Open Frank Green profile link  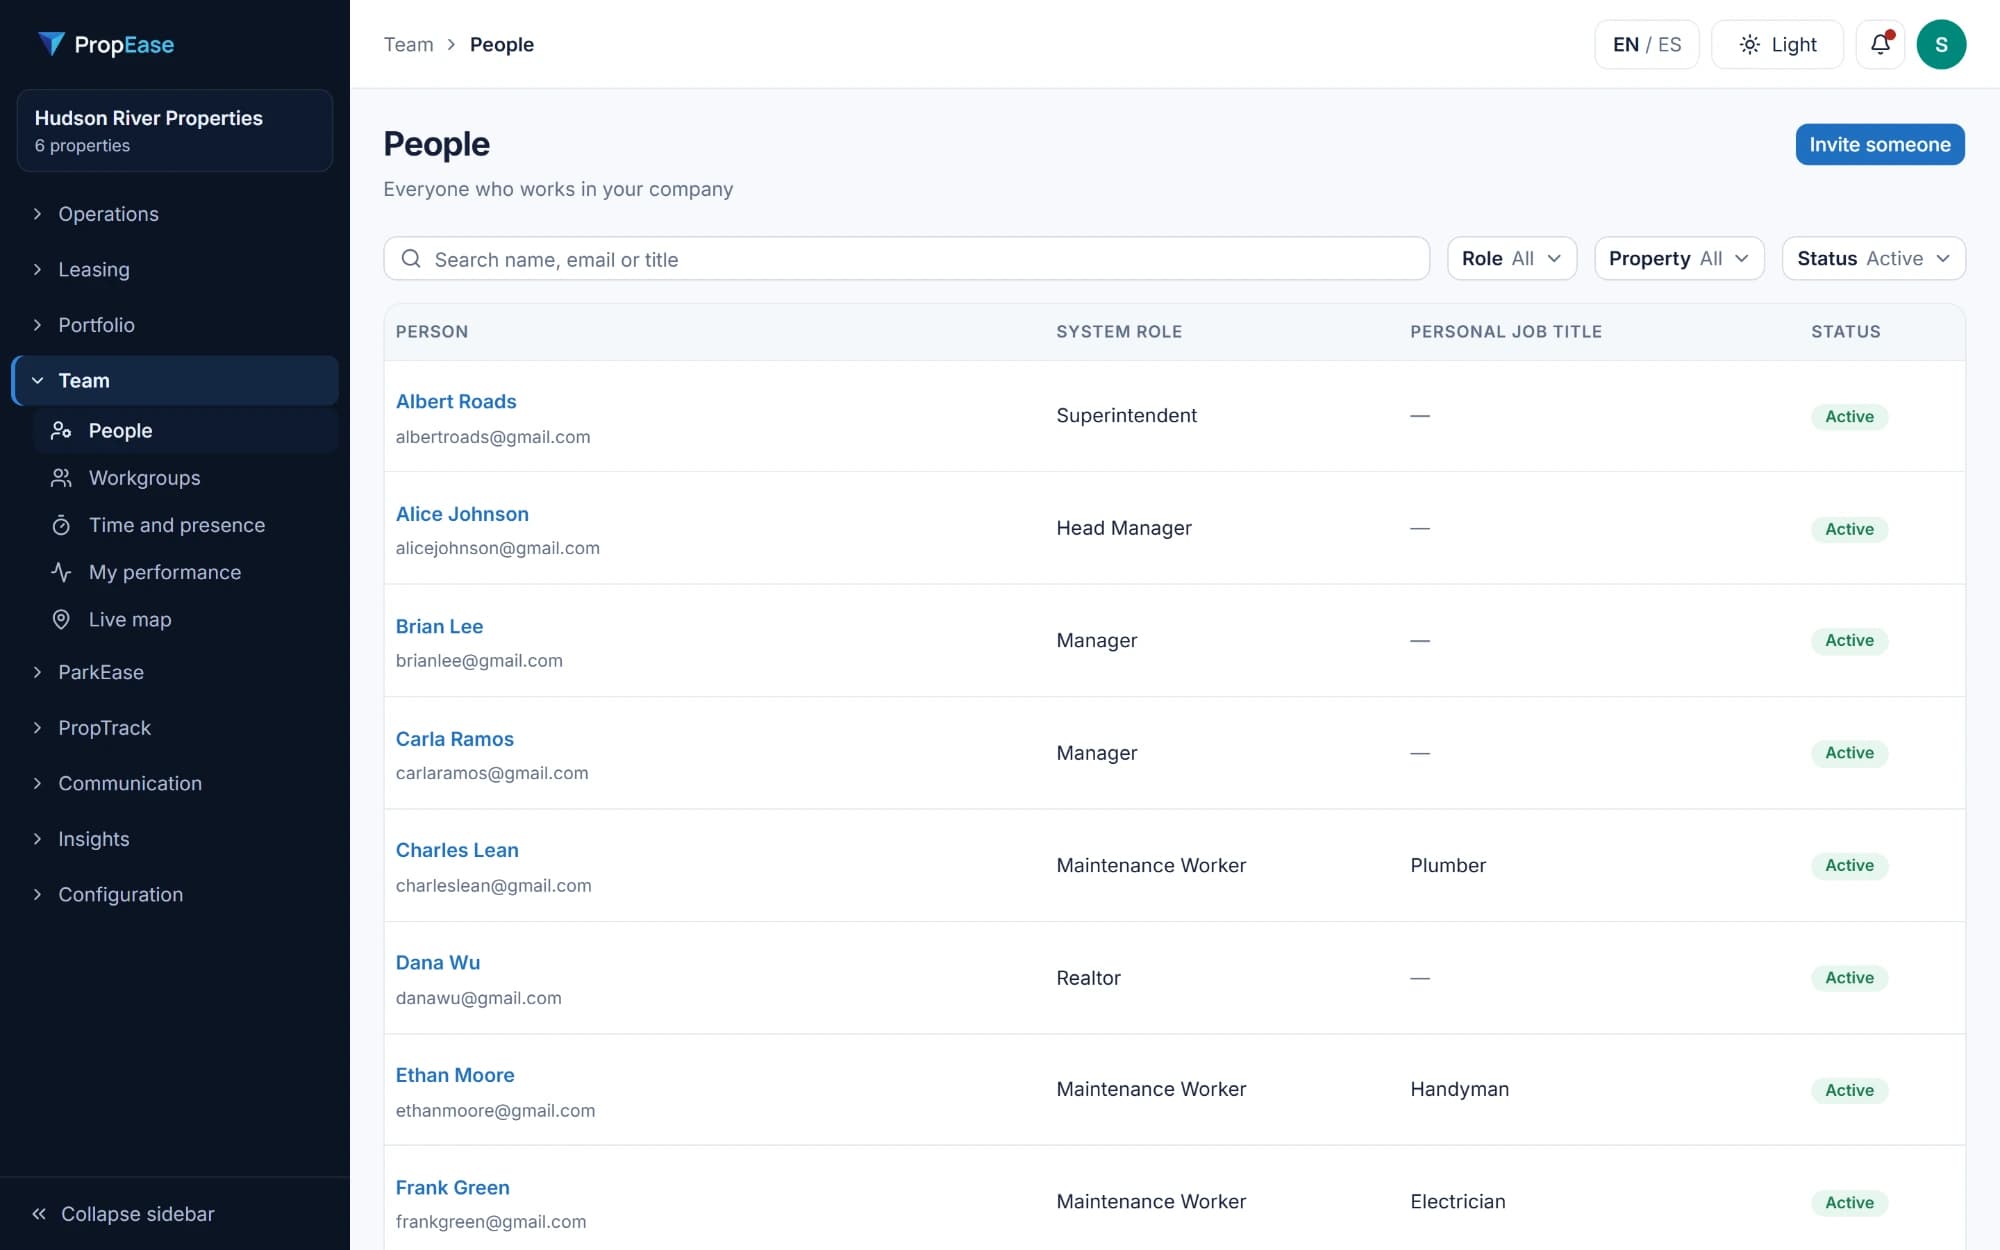(x=452, y=1188)
